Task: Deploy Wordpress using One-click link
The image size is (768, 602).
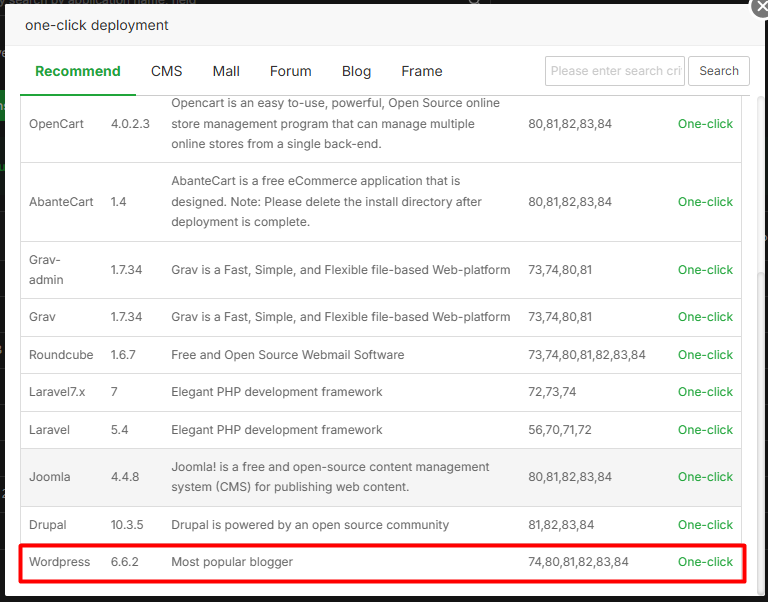Action: 705,562
